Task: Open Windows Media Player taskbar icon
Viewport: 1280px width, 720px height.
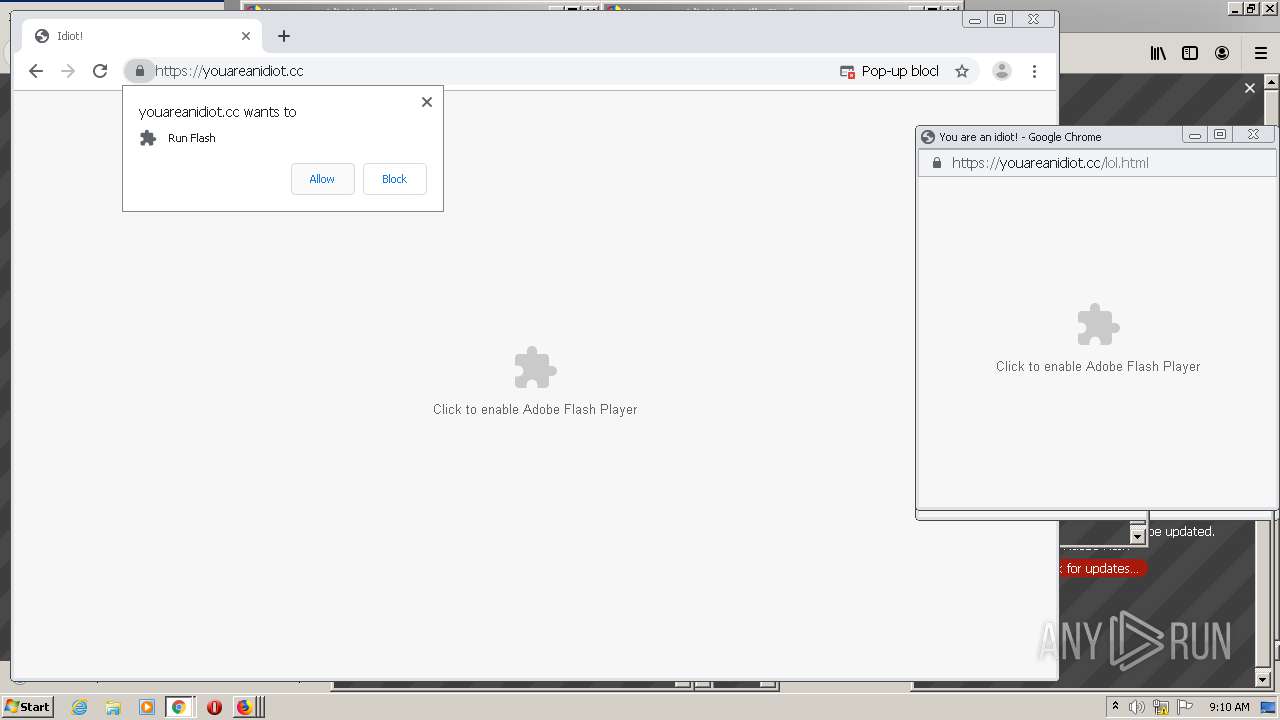Action: pyautogui.click(x=146, y=707)
